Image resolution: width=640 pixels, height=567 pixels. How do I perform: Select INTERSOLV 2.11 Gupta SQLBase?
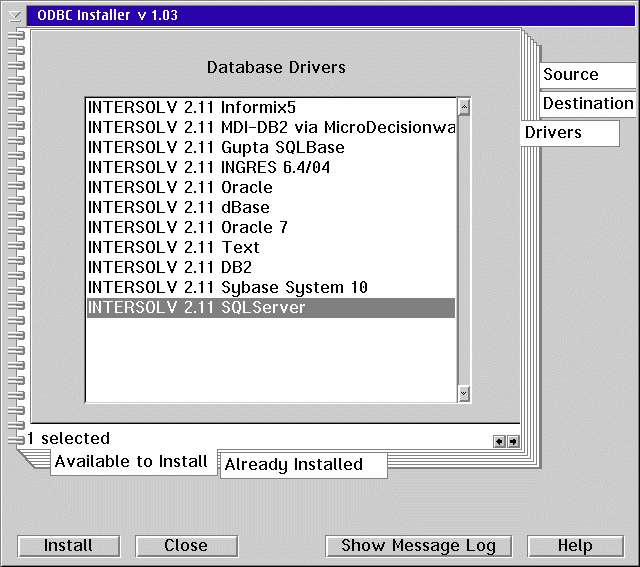[271, 148]
